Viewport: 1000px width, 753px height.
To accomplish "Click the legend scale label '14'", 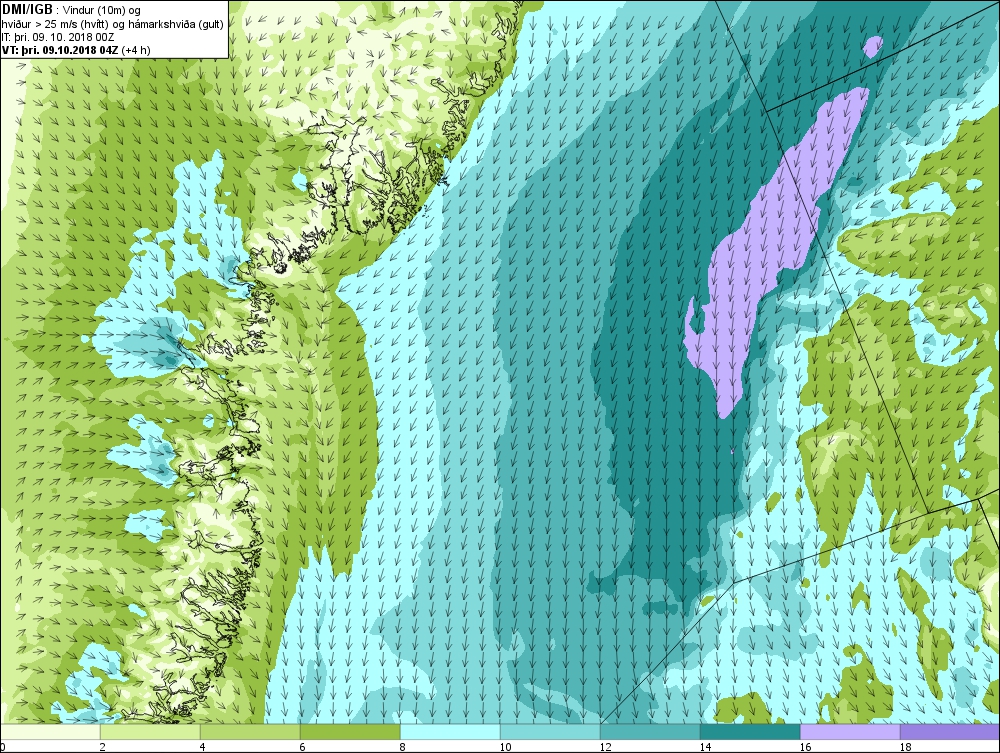I will coord(705,747).
